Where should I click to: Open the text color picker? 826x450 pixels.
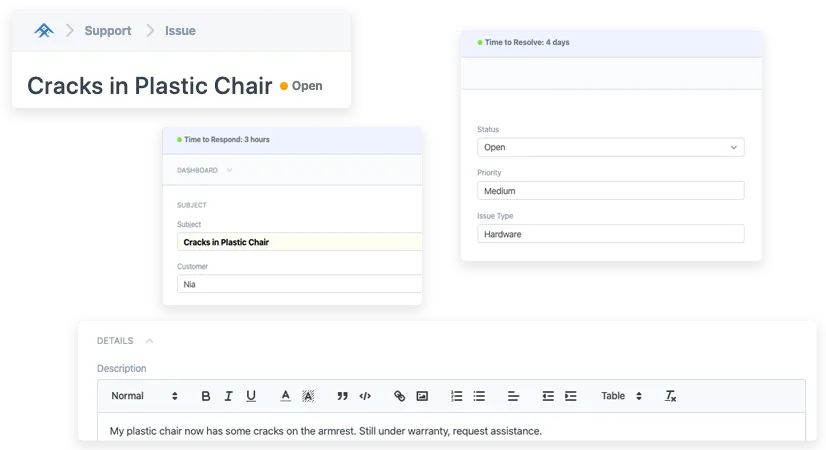(x=285, y=396)
